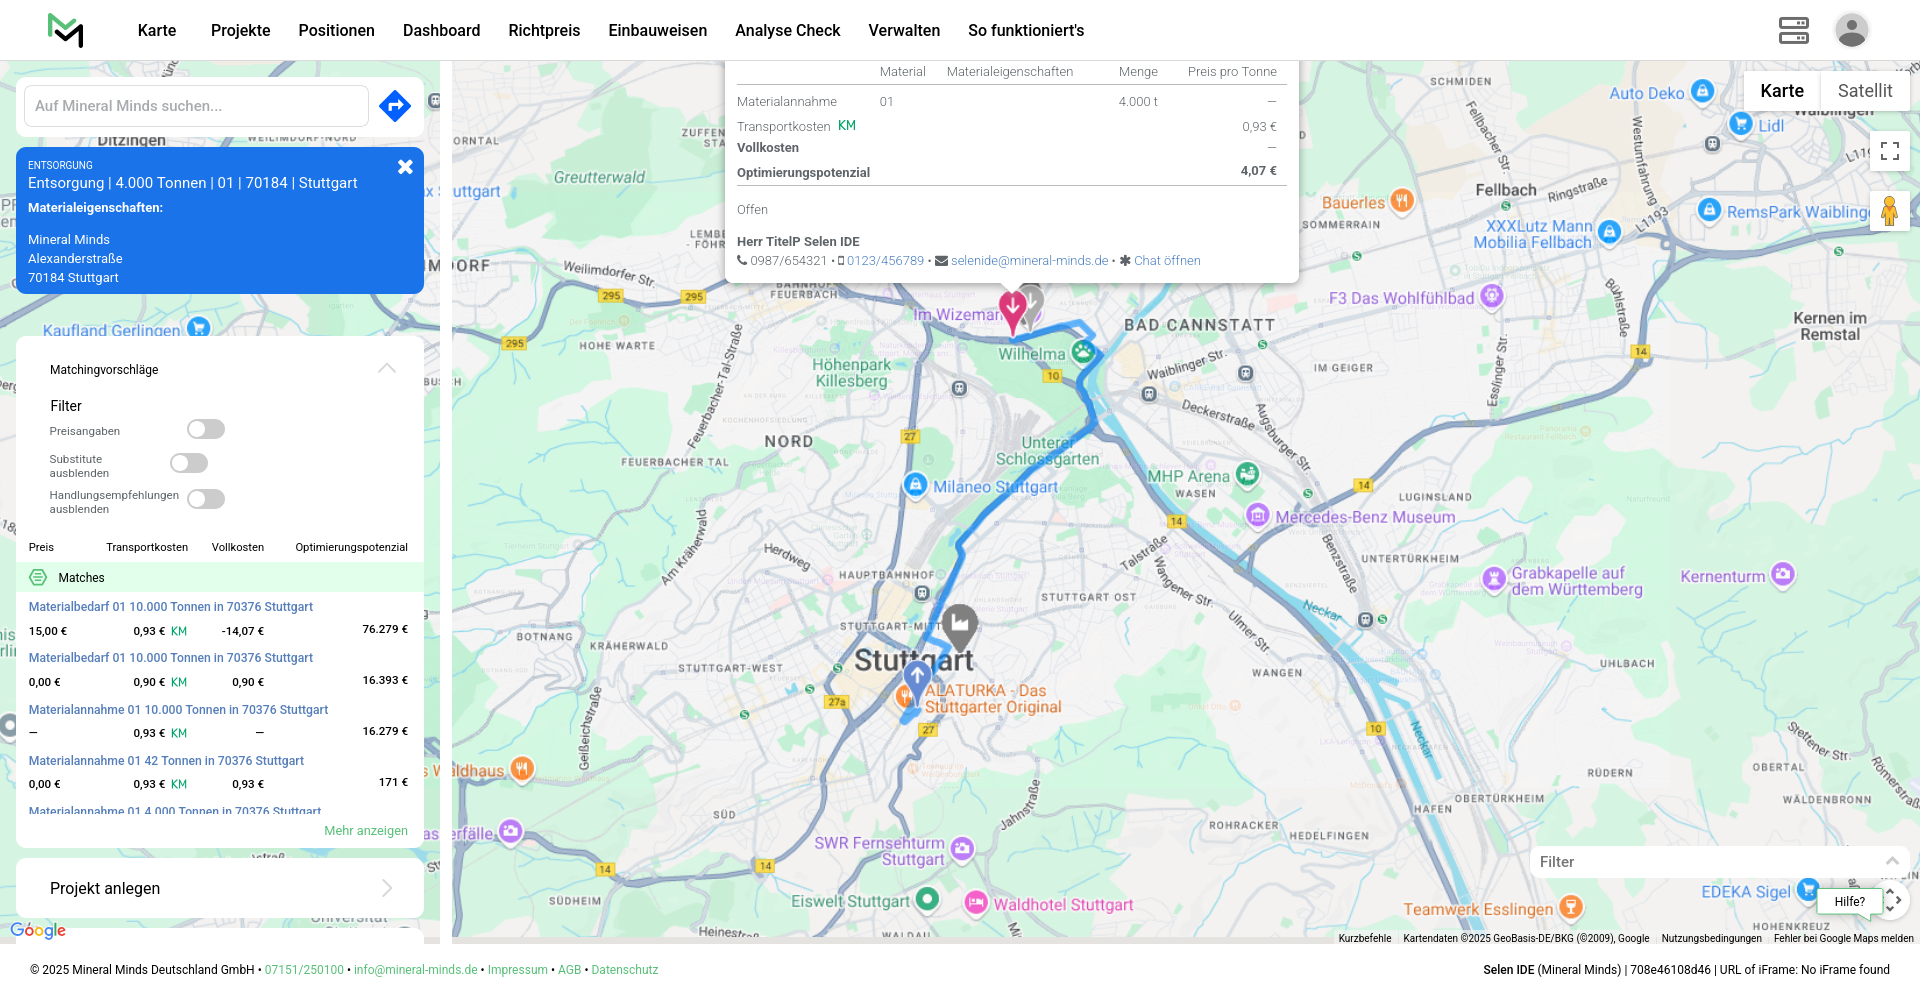Click the gray factory marker on map
The height and width of the screenshot is (994, 1920).
[959, 626]
